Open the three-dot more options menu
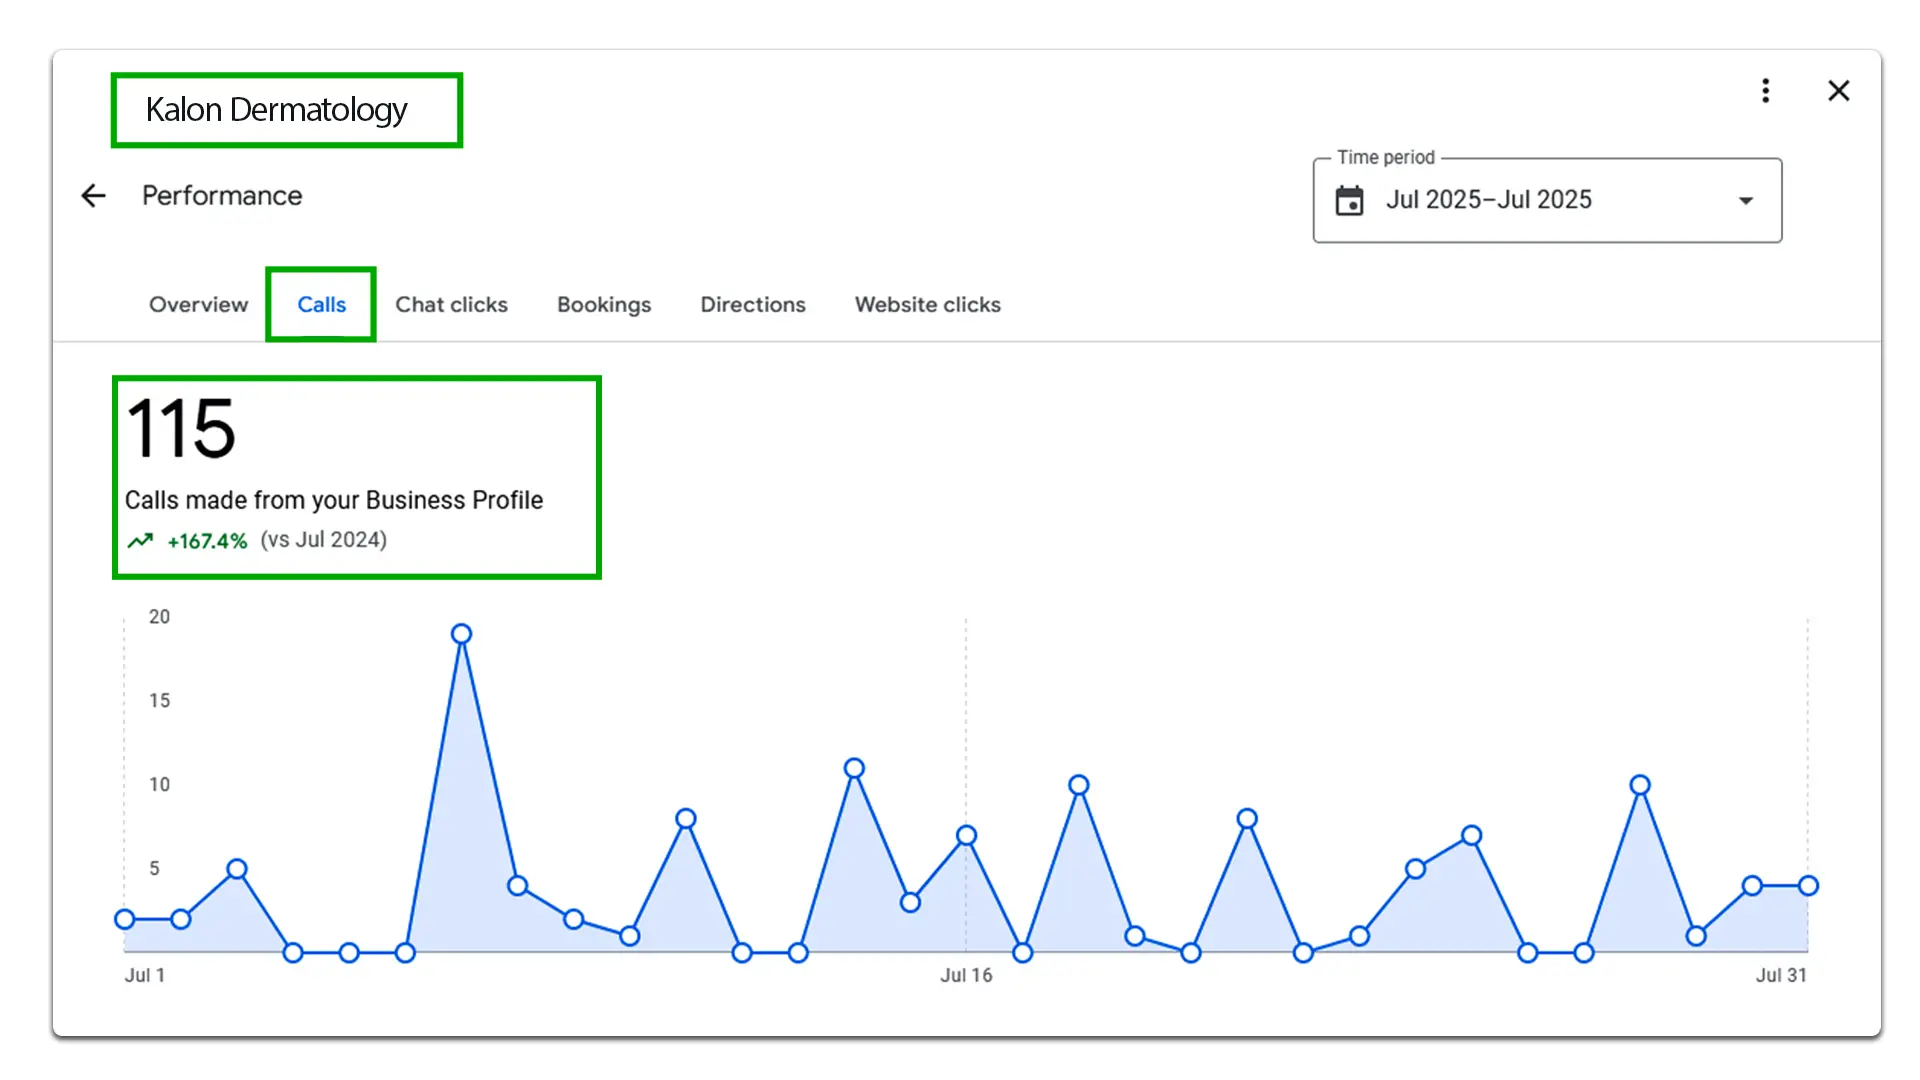The width and height of the screenshot is (1920, 1080). pos(1765,91)
